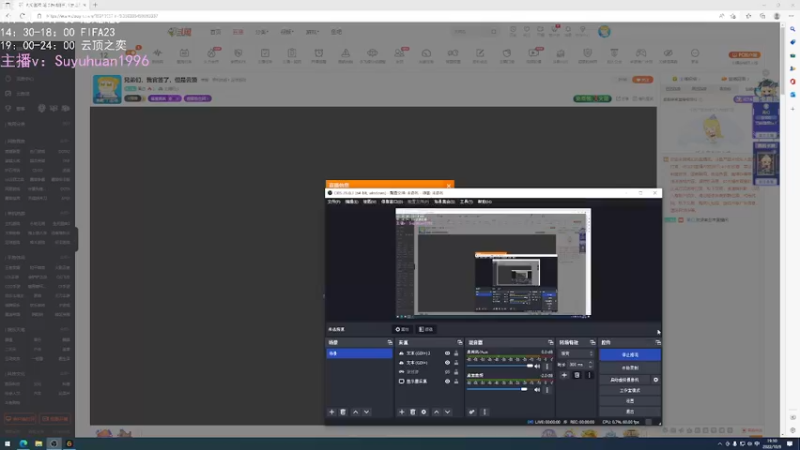Remove the selected scene with trash icon
The height and width of the screenshot is (450, 800).
coord(343,412)
